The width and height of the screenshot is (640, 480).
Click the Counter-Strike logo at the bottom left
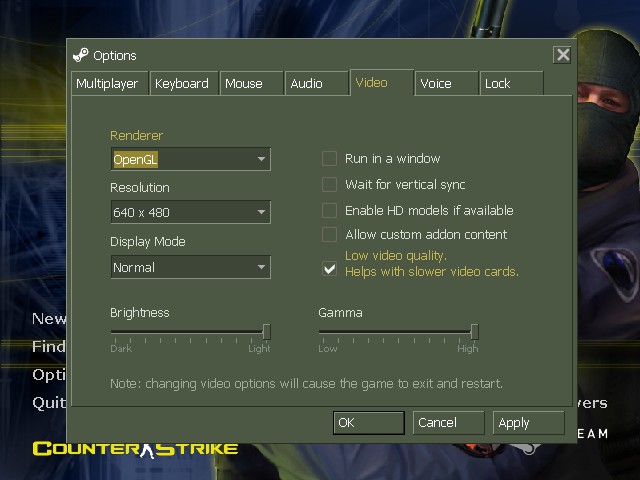pyautogui.click(x=135, y=448)
